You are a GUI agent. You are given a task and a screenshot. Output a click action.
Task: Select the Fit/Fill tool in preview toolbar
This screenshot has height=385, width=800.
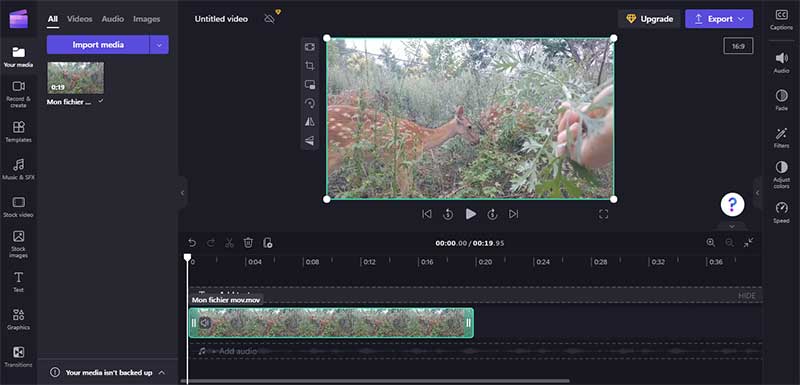tap(310, 47)
